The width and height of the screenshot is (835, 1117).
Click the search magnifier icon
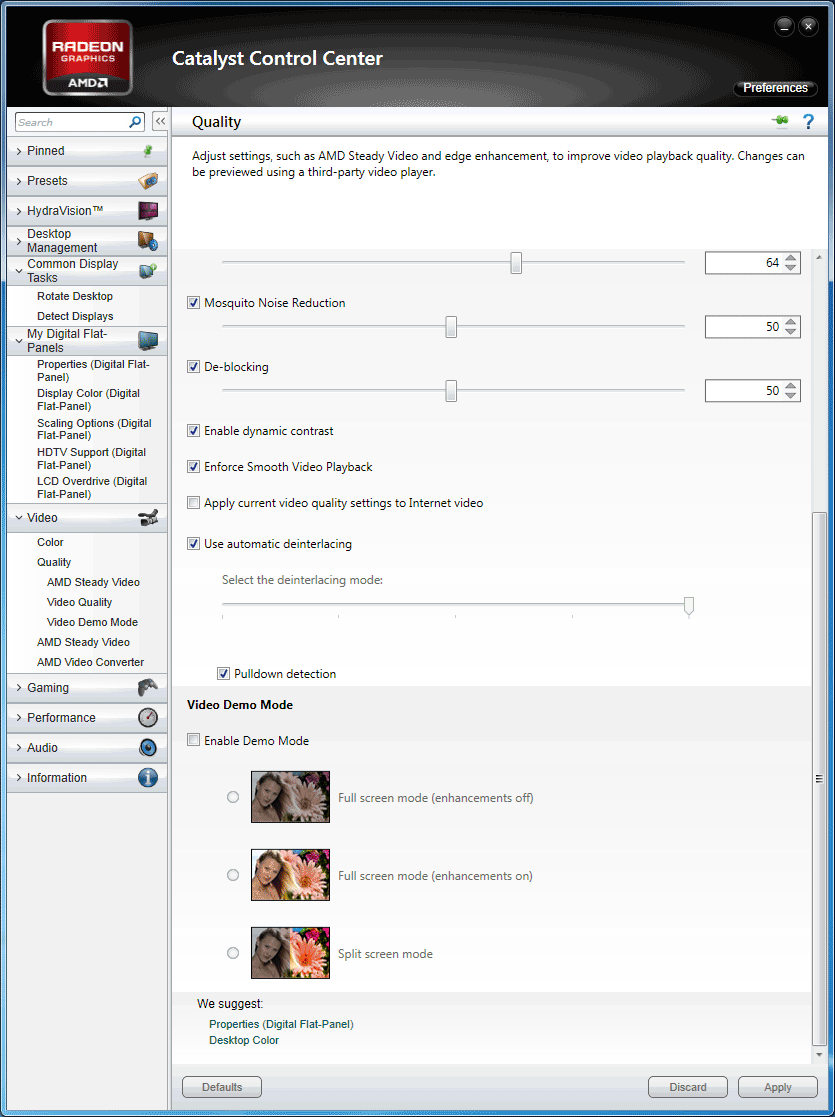pyautogui.click(x=135, y=123)
